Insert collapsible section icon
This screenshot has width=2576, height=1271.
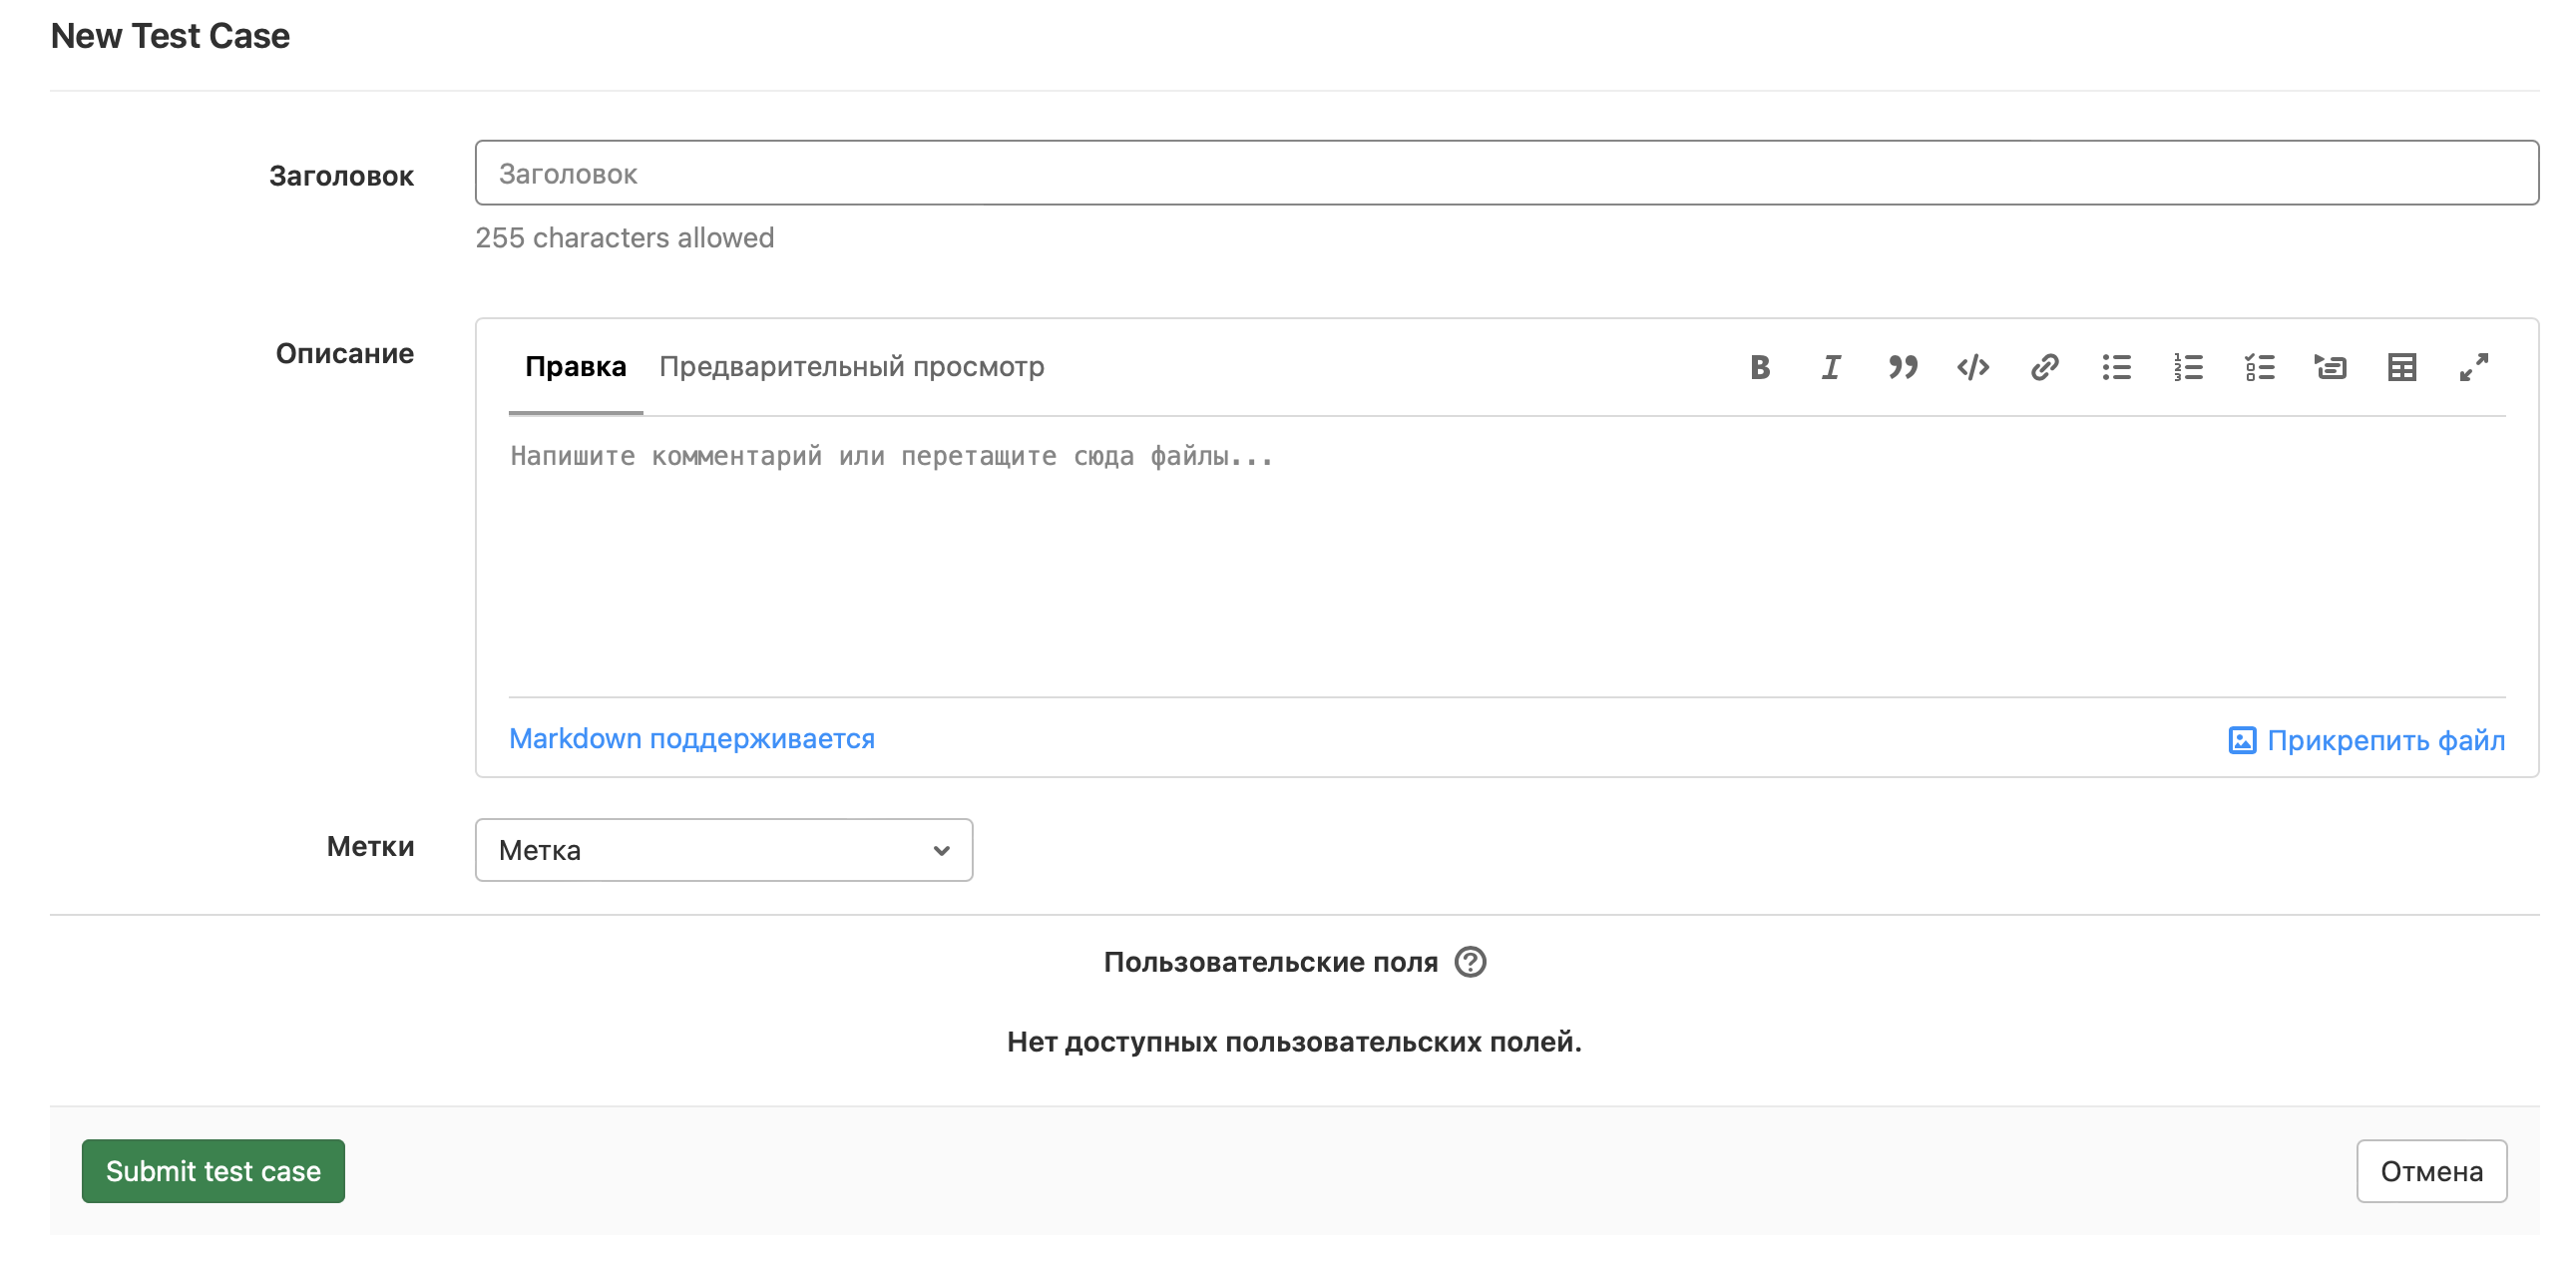(x=2330, y=367)
